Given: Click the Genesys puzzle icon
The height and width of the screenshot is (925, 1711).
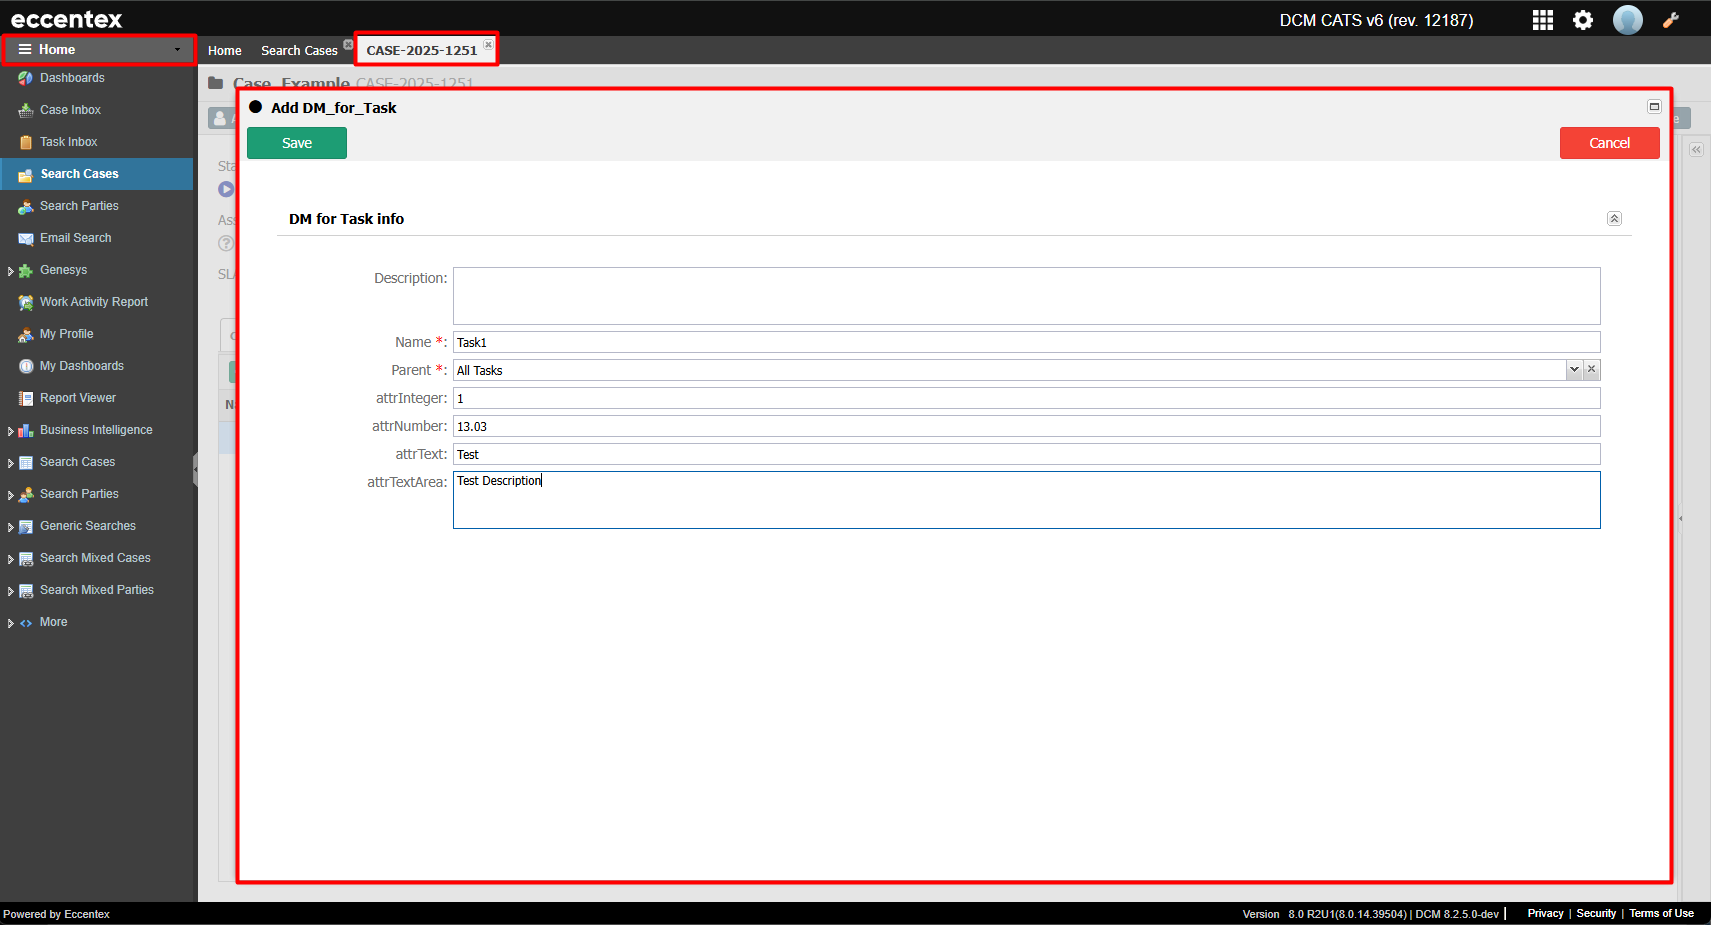Looking at the screenshot, I should pos(26,270).
